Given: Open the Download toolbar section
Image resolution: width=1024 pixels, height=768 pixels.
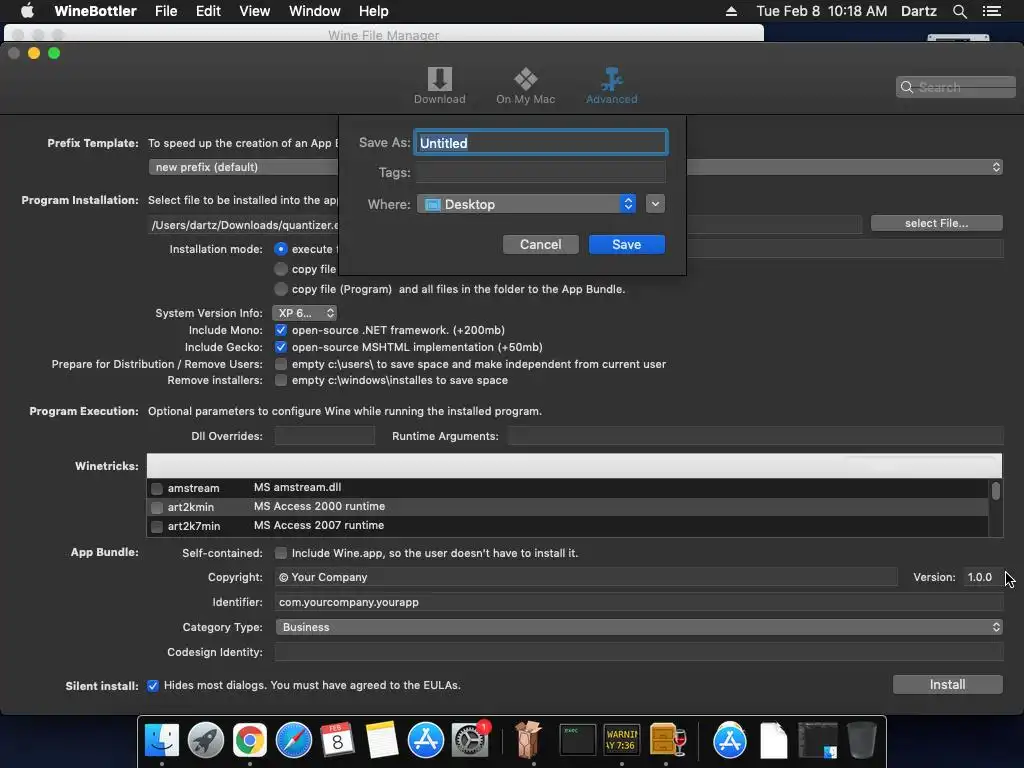Looking at the screenshot, I should (x=440, y=86).
